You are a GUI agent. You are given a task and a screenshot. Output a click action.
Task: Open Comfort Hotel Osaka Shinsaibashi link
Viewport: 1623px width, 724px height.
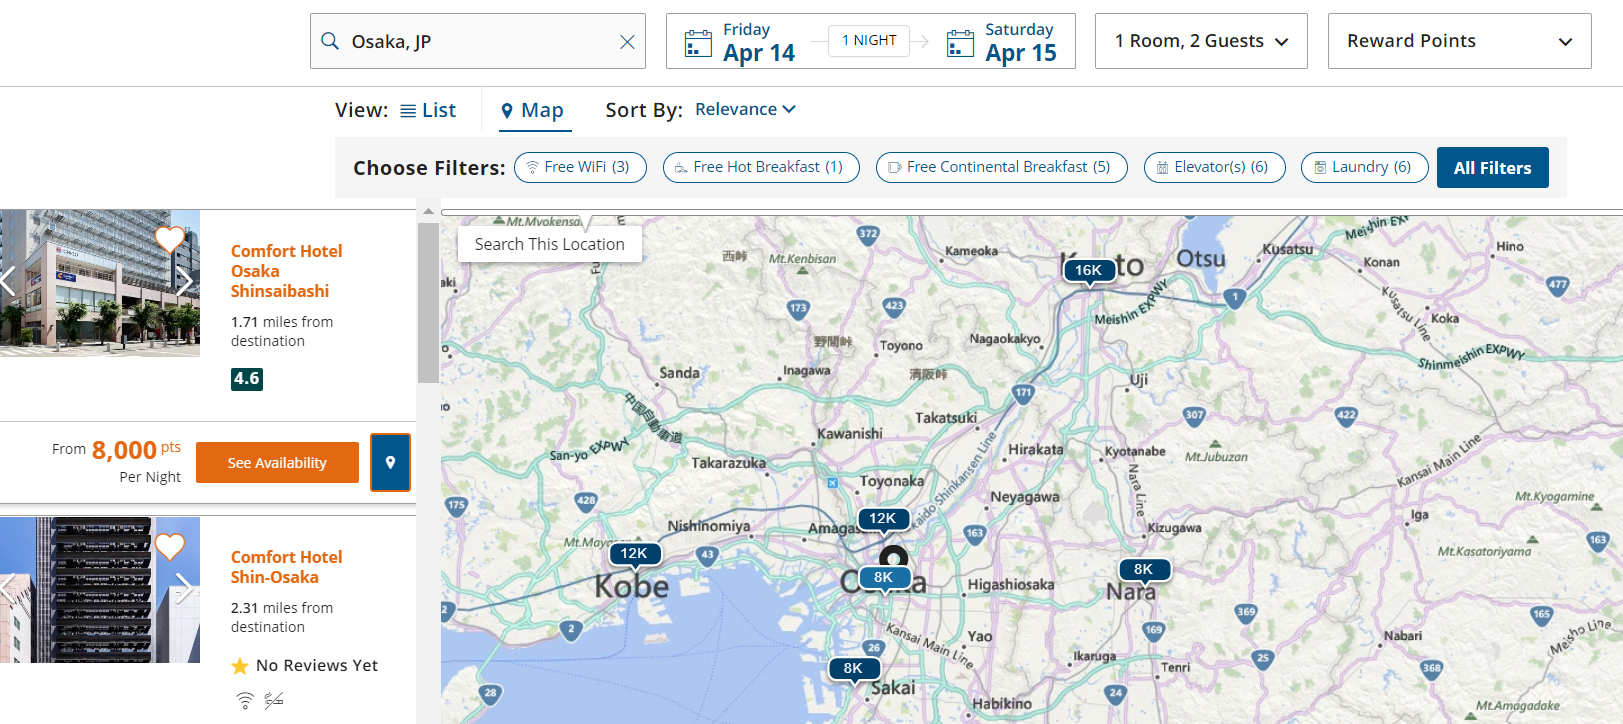[x=286, y=271]
